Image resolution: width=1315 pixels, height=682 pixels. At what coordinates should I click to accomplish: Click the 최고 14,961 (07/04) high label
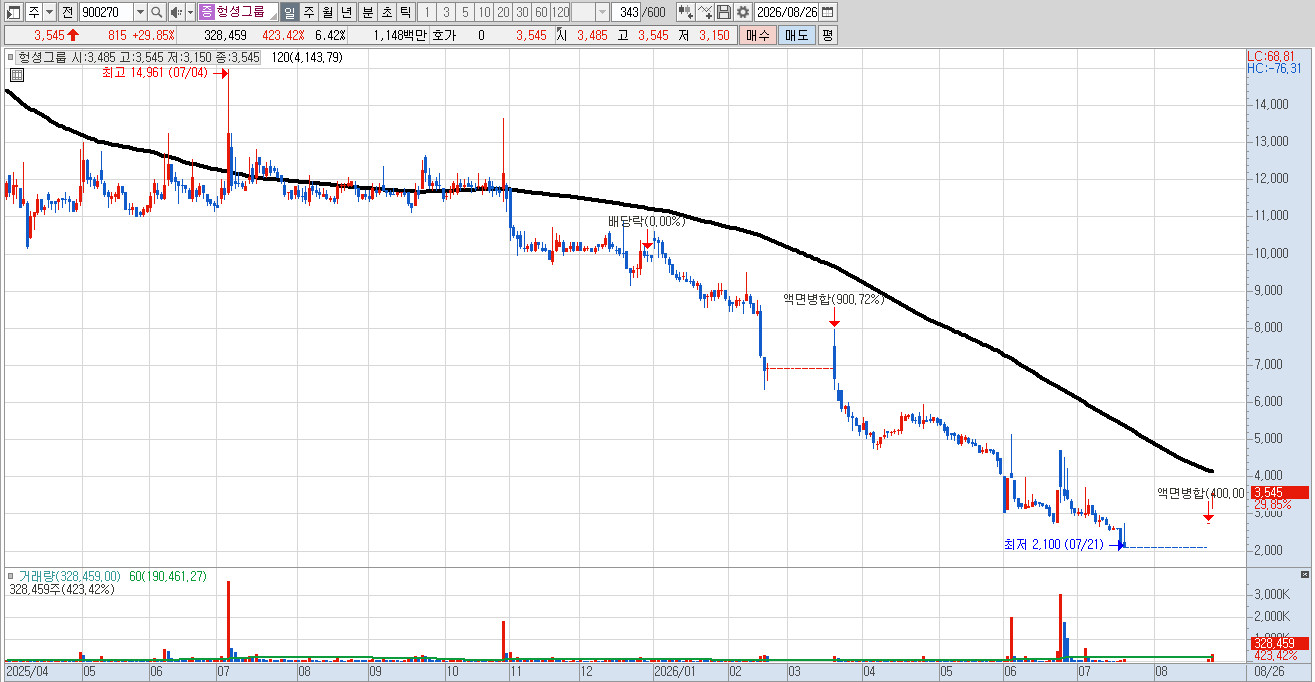pyautogui.click(x=154, y=73)
